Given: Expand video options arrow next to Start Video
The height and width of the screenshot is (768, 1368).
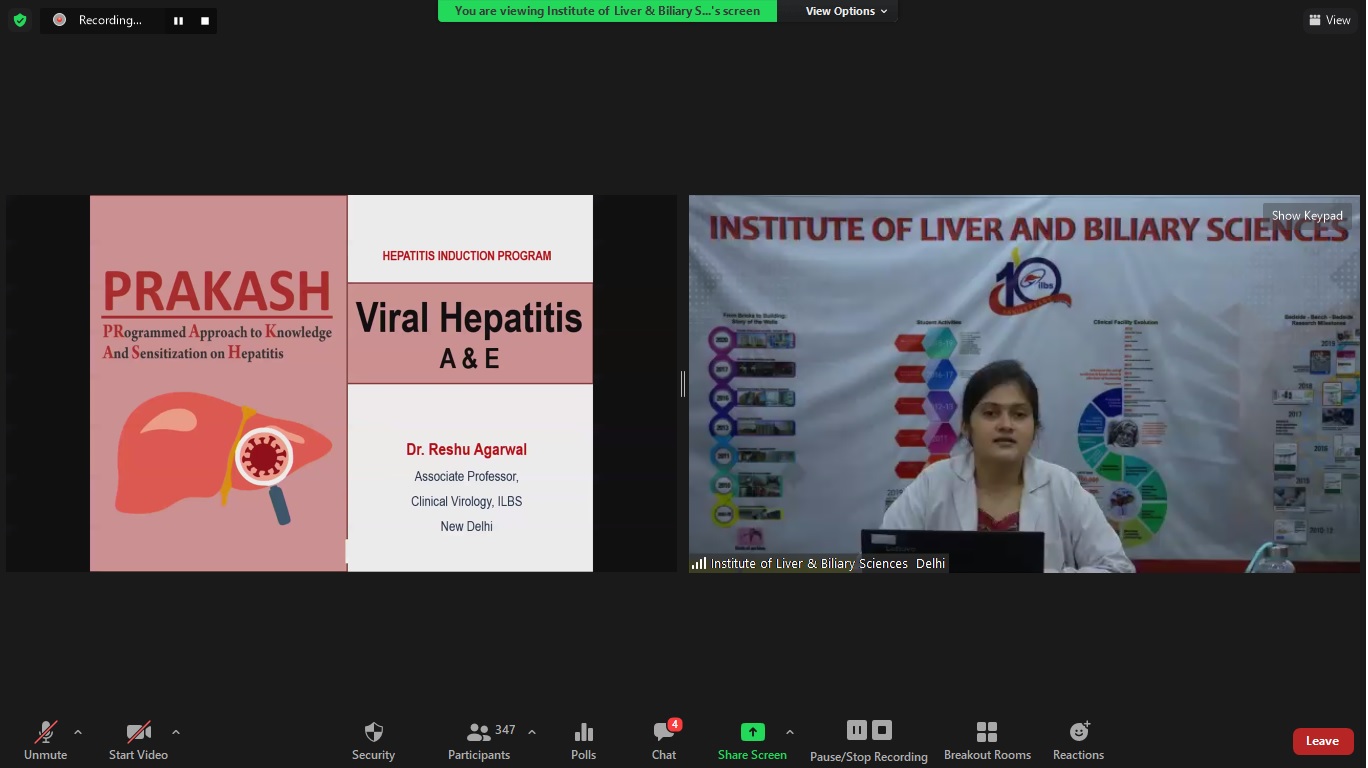Looking at the screenshot, I should pos(176,732).
